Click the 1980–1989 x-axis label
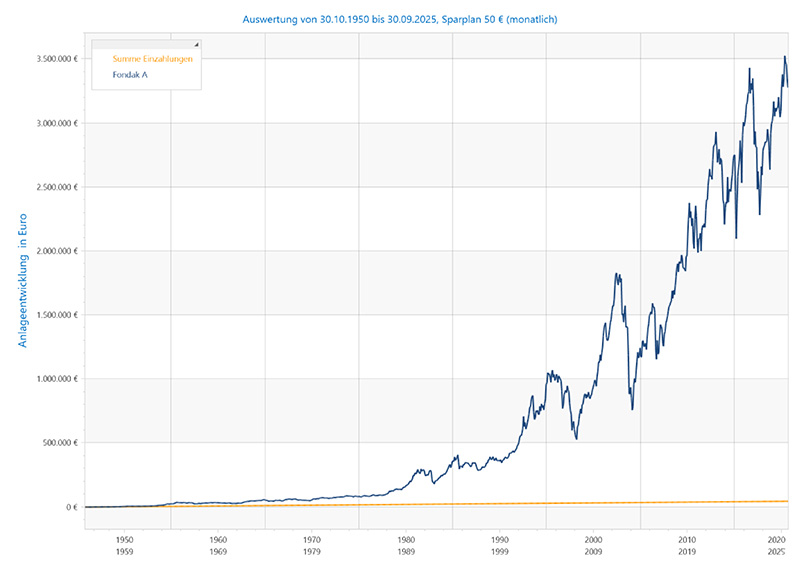The width and height of the screenshot is (800, 568). pos(405,543)
